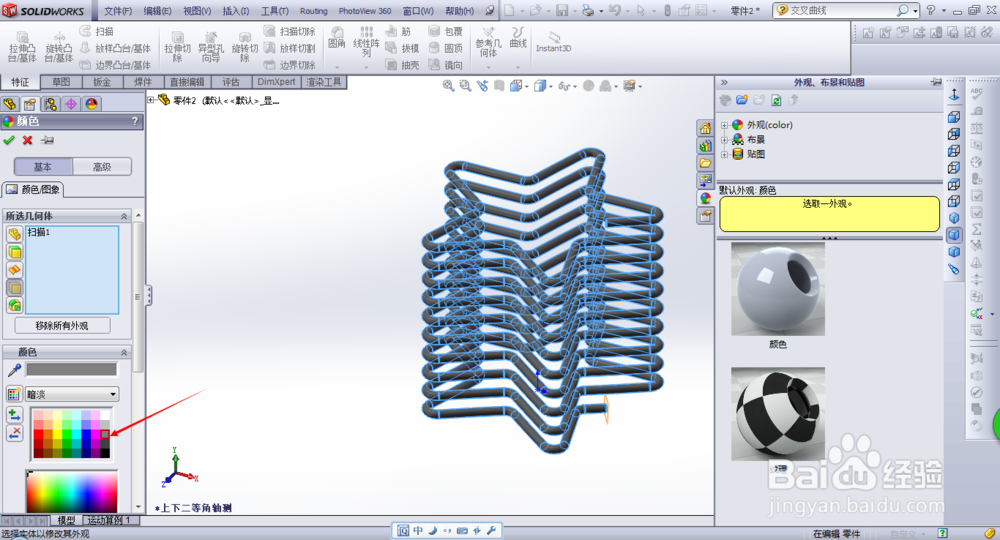Screen dimensions: 1000x540
Task: Open the Appearances task pane color-ball tab
Action: tap(705, 198)
